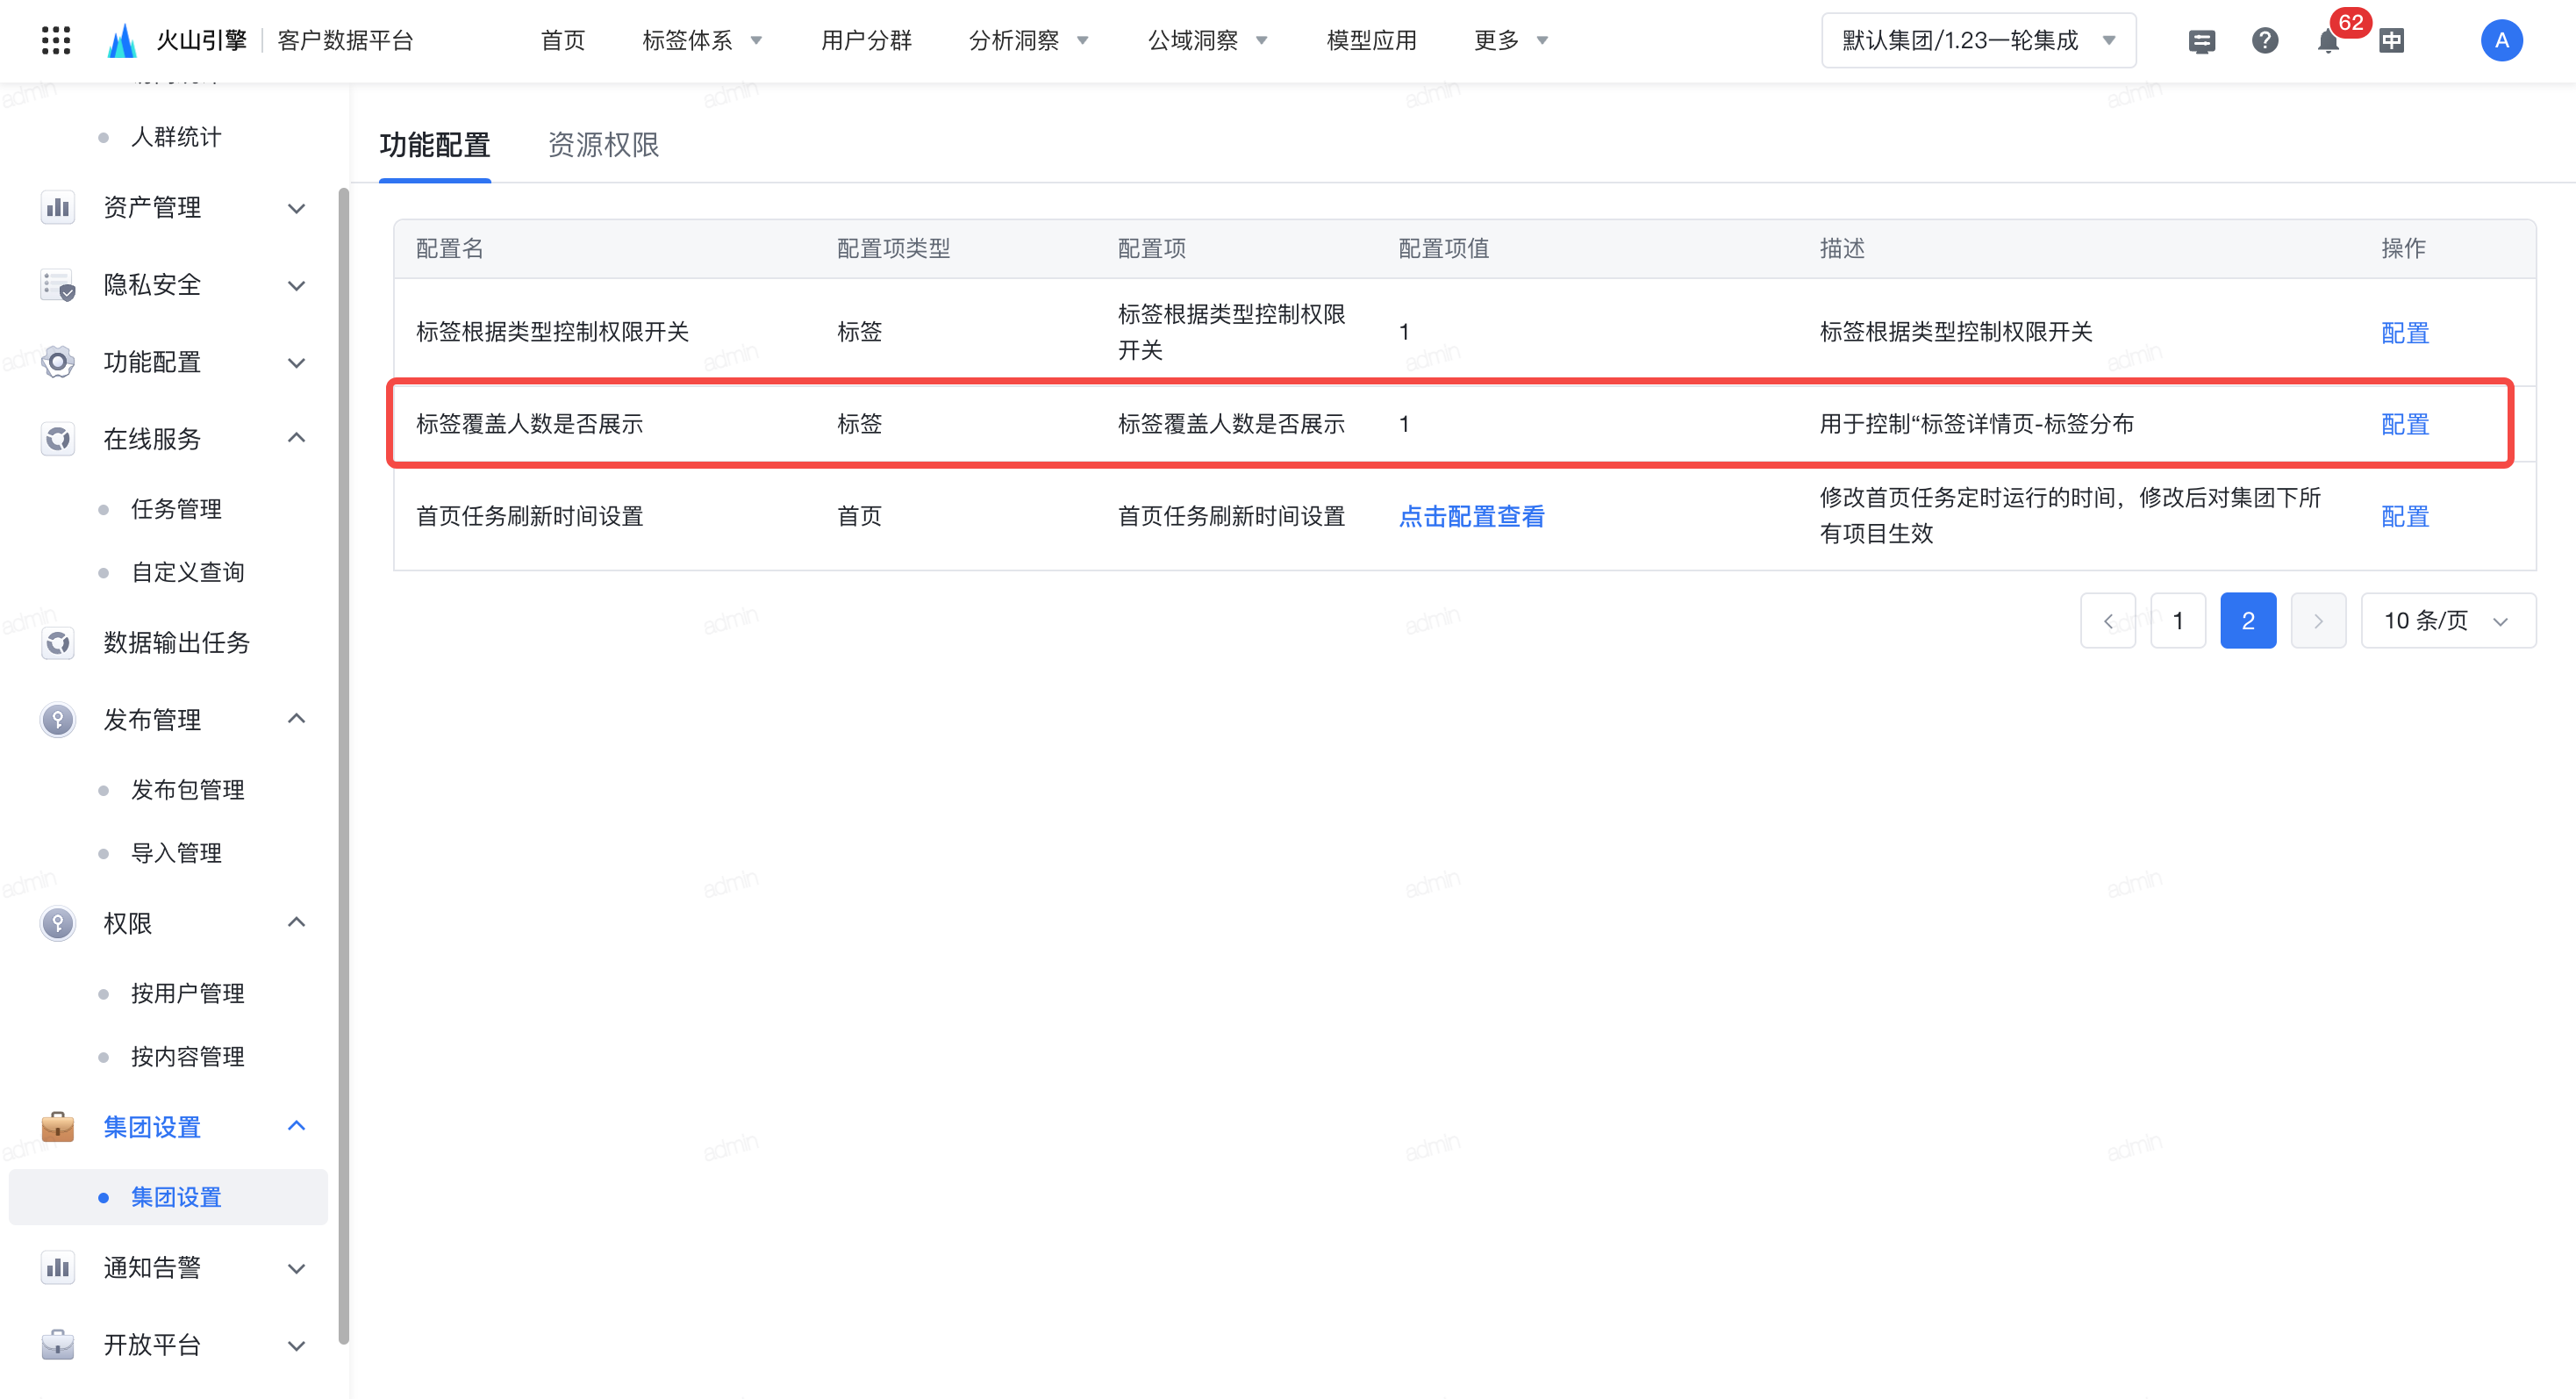Expand the 通知告警 sidebar section
The width and height of the screenshot is (2576, 1399).
tap(296, 1268)
